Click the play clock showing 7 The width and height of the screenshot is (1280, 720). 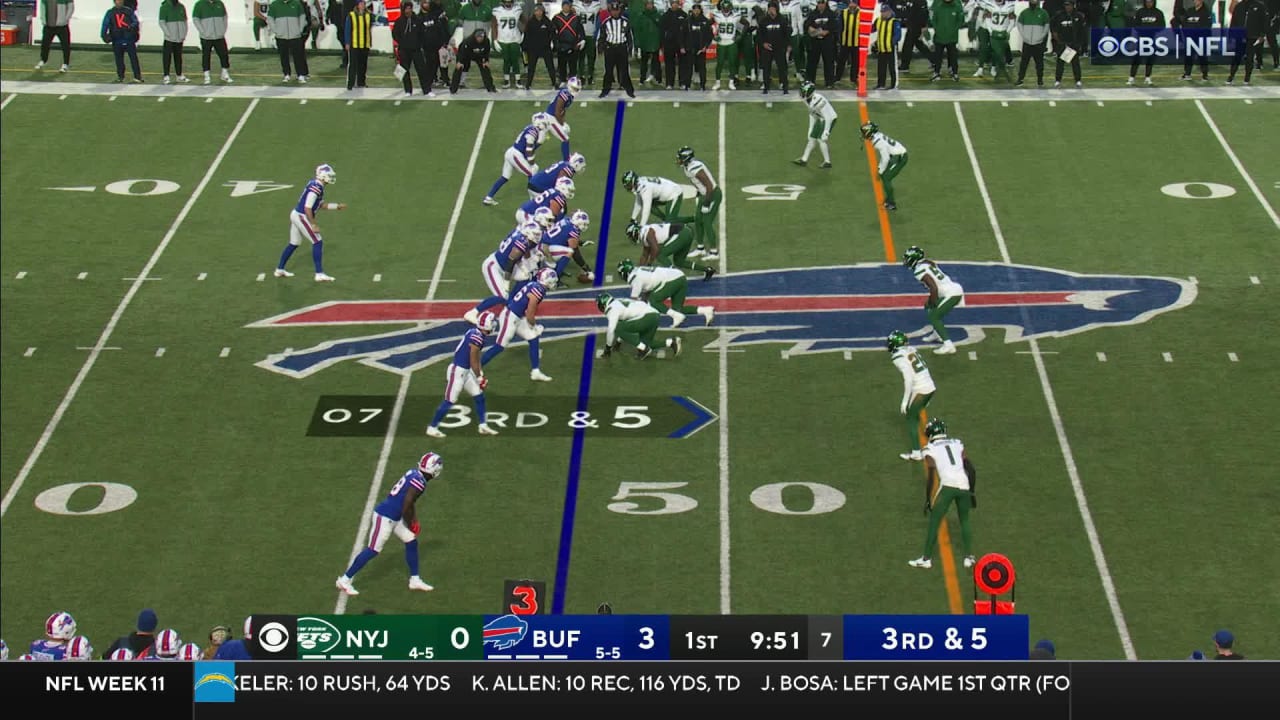[825, 639]
